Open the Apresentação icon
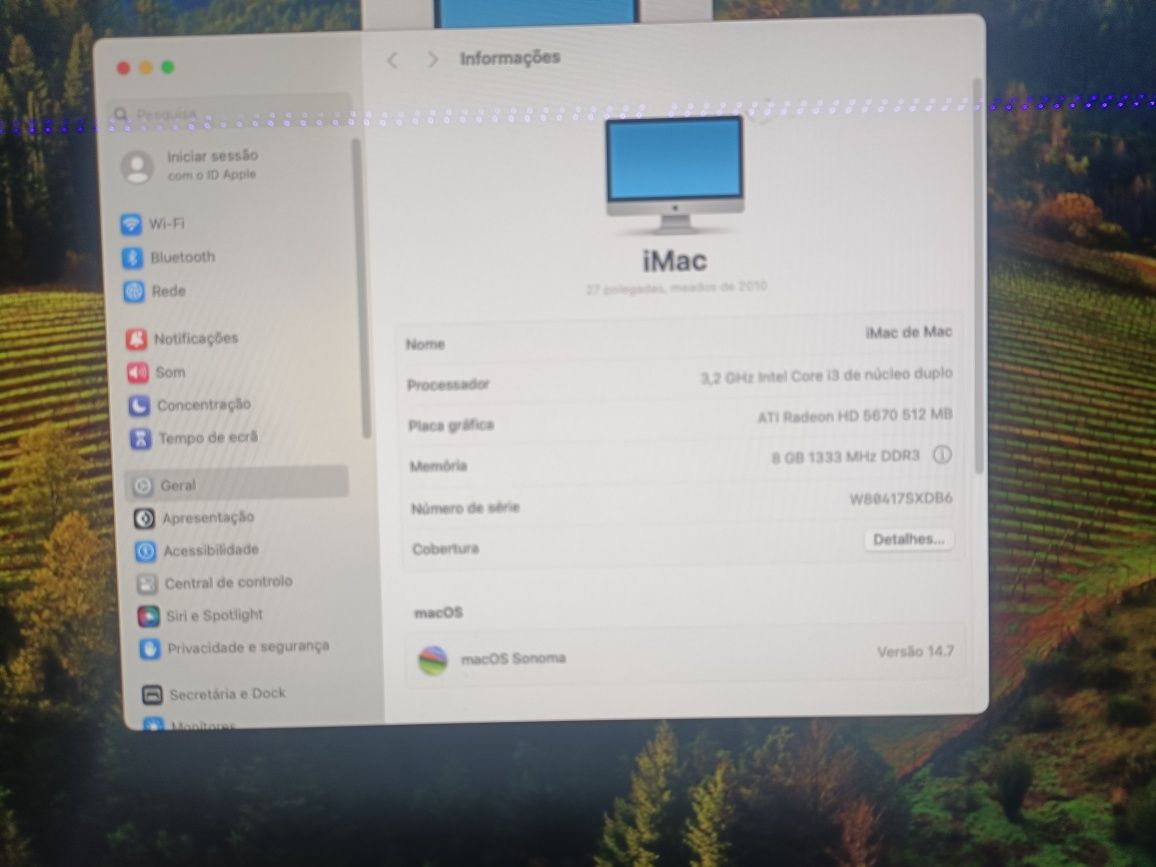 tap(144, 519)
